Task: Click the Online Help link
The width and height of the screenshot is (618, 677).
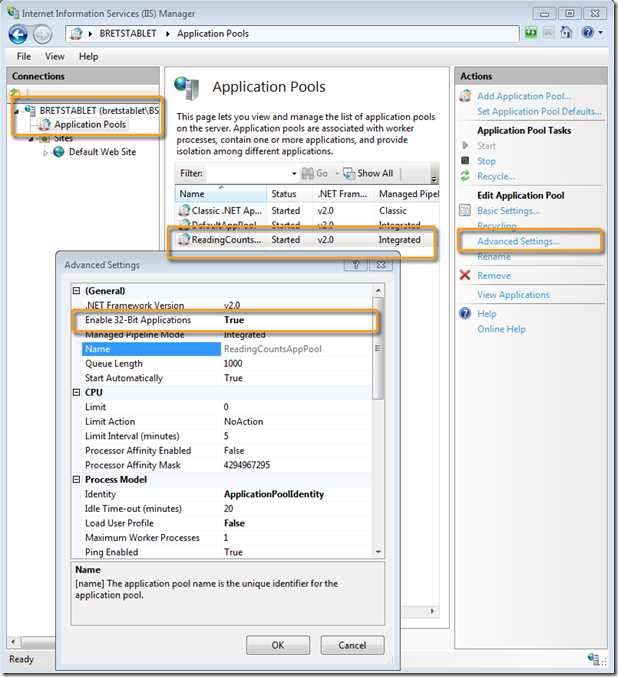Action: (501, 329)
